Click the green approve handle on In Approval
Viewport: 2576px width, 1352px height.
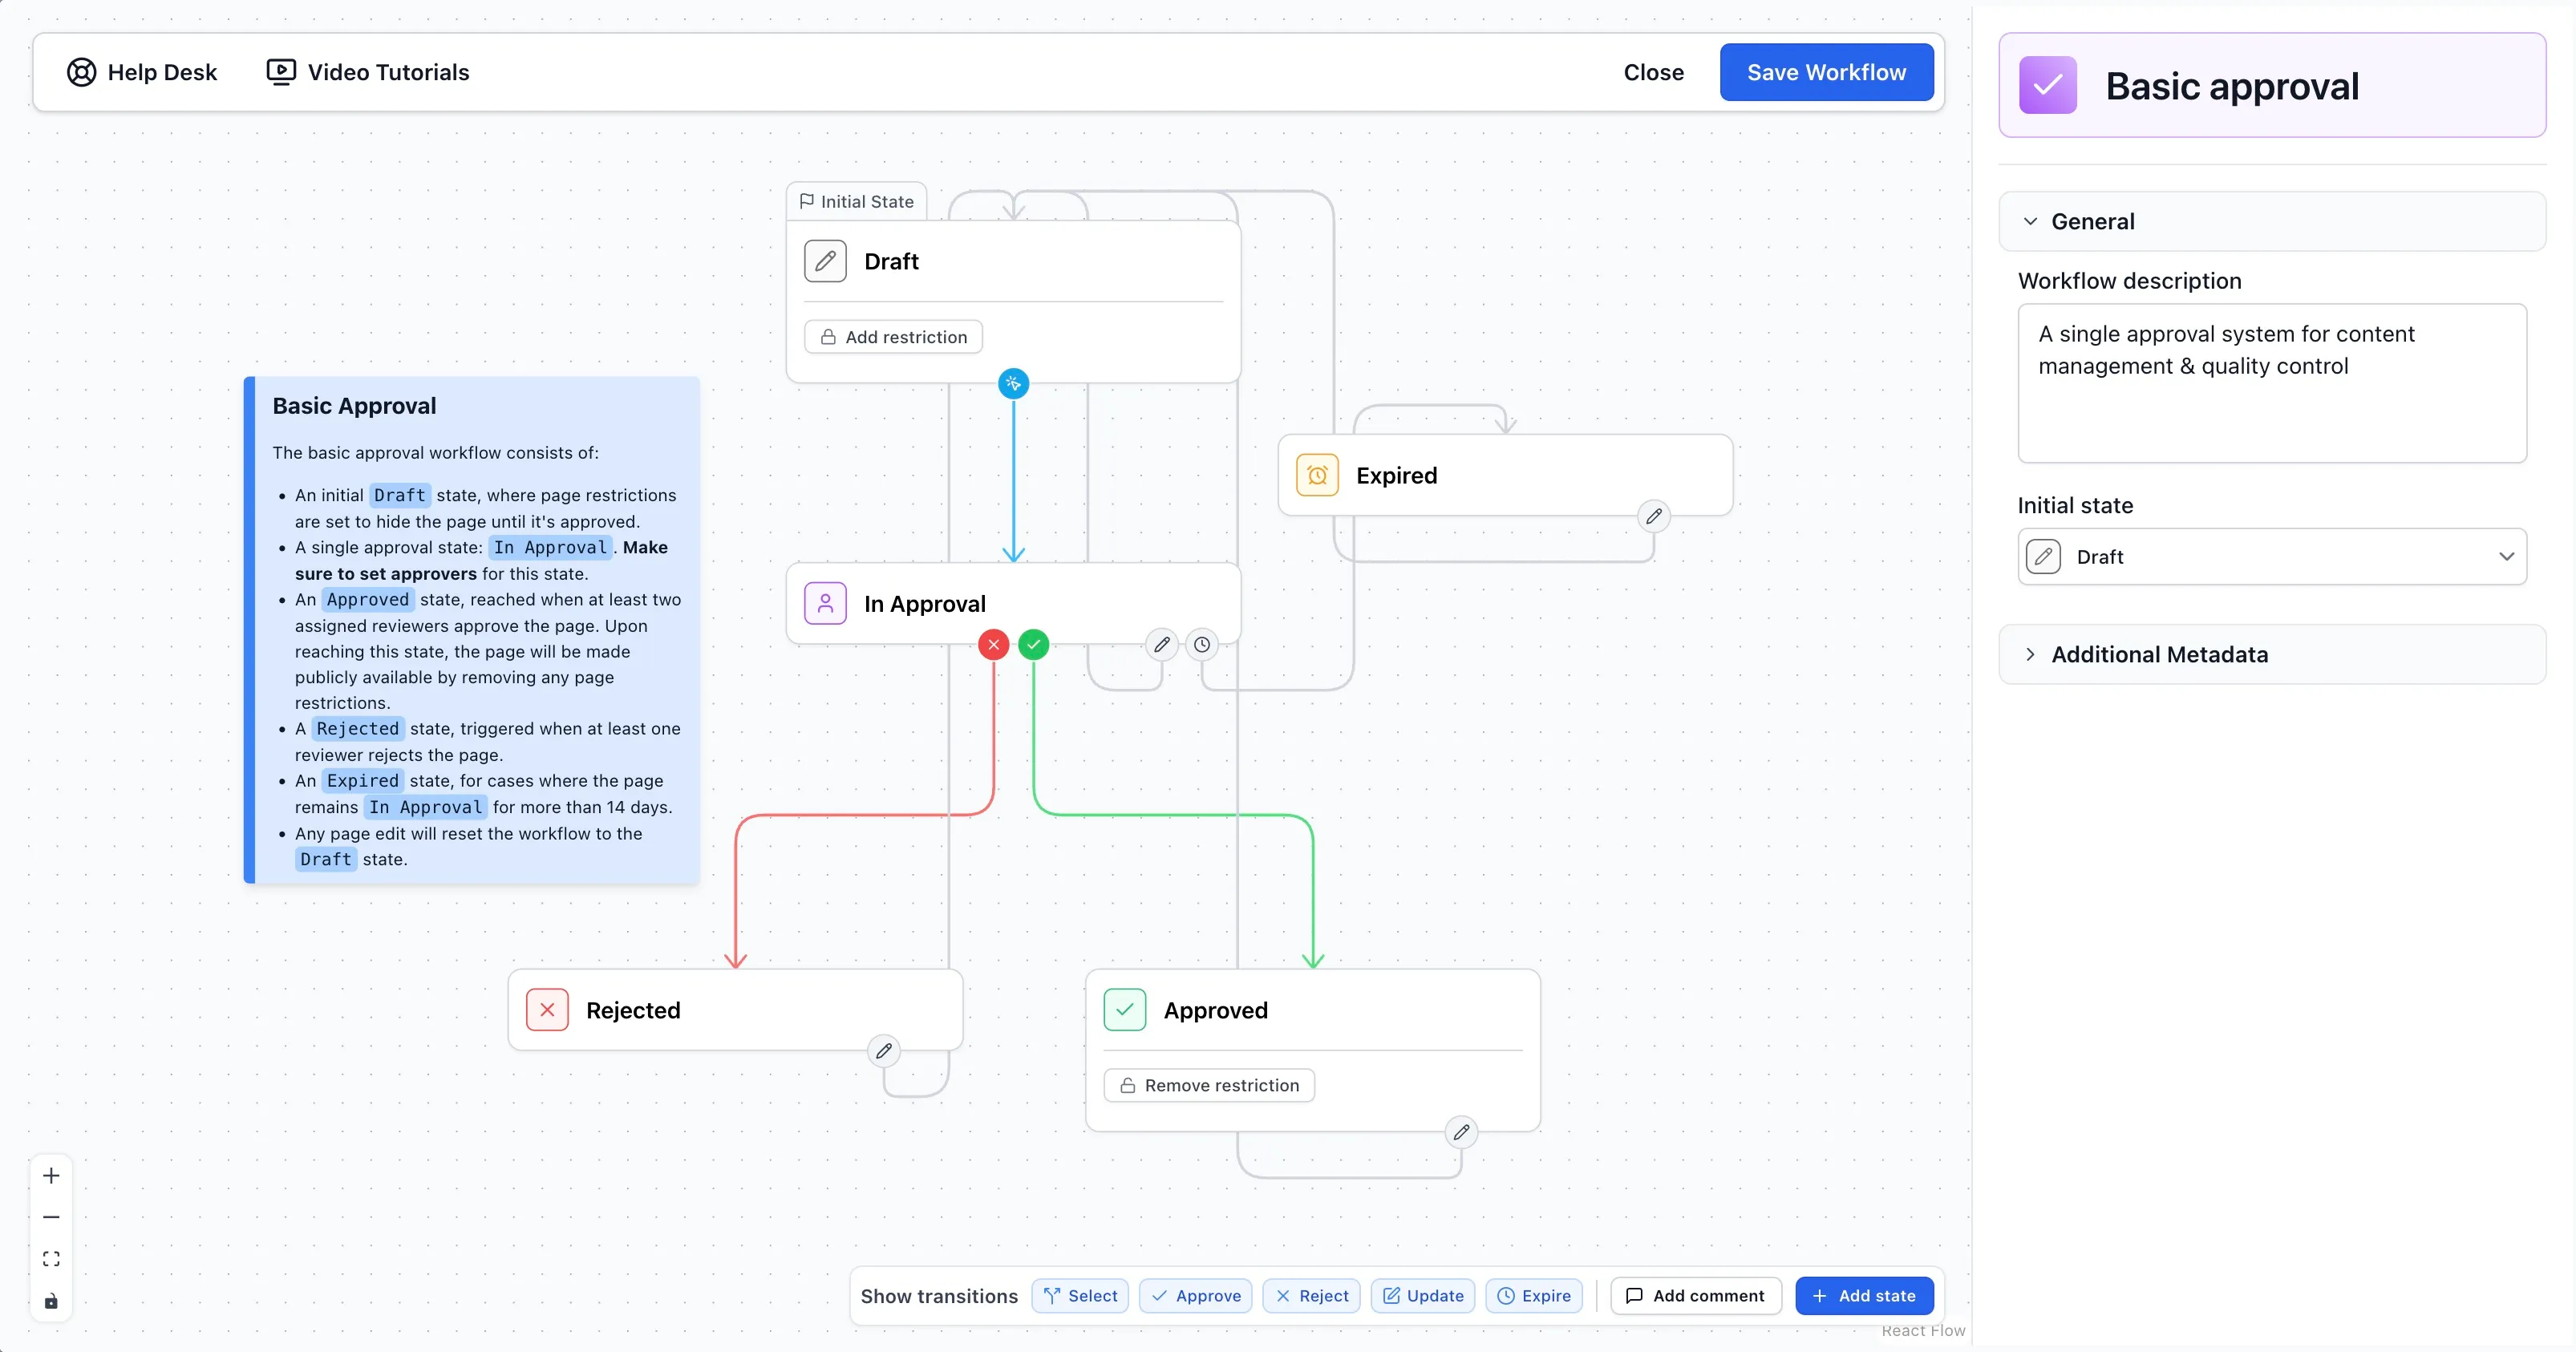pyautogui.click(x=1033, y=644)
